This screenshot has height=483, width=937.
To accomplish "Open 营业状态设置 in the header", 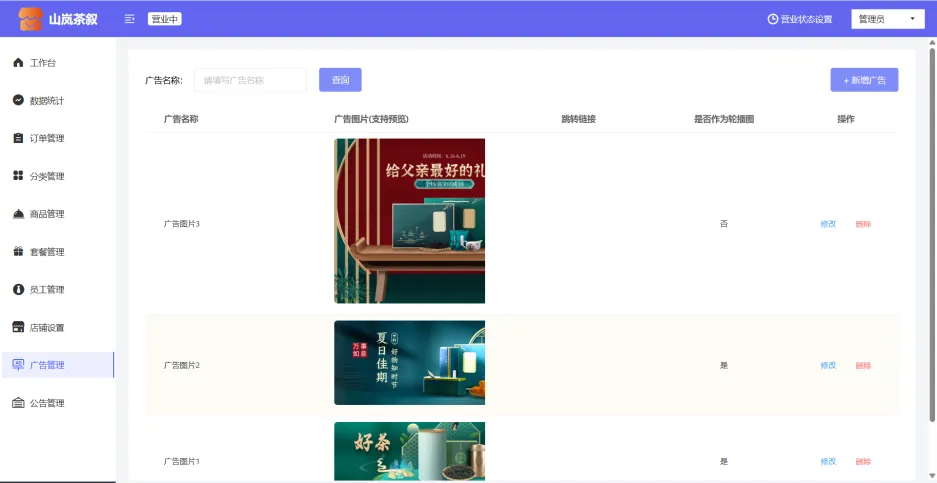I will click(x=798, y=19).
